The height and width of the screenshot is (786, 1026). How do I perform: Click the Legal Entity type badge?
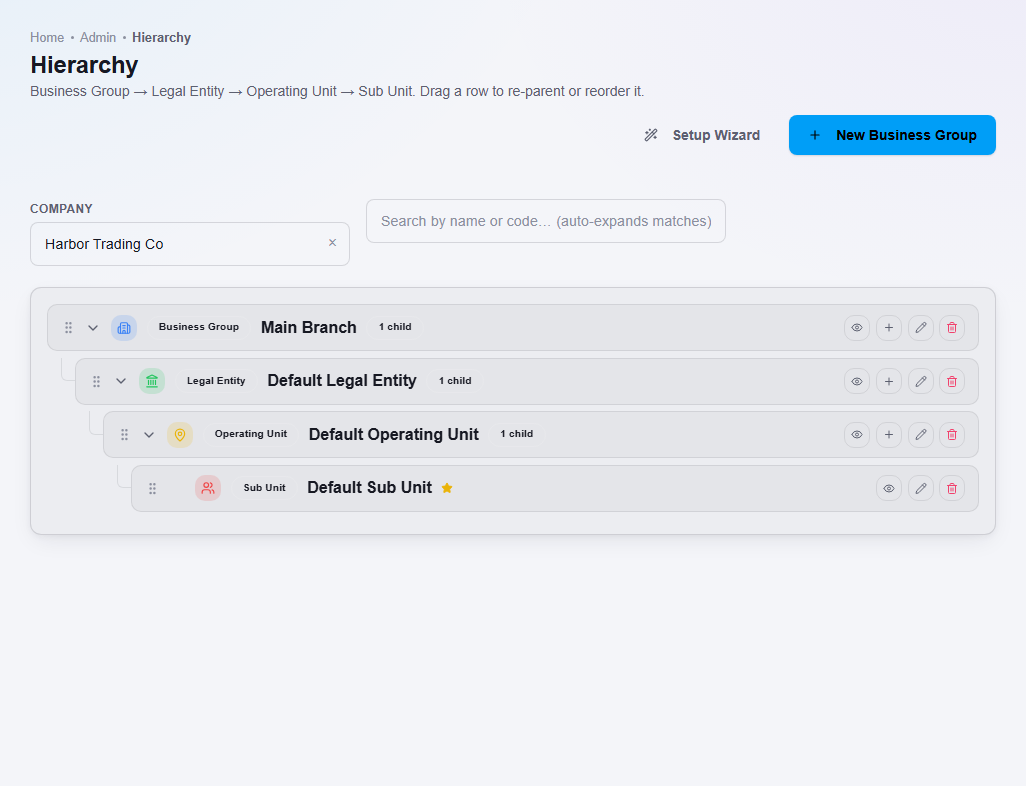tap(216, 381)
